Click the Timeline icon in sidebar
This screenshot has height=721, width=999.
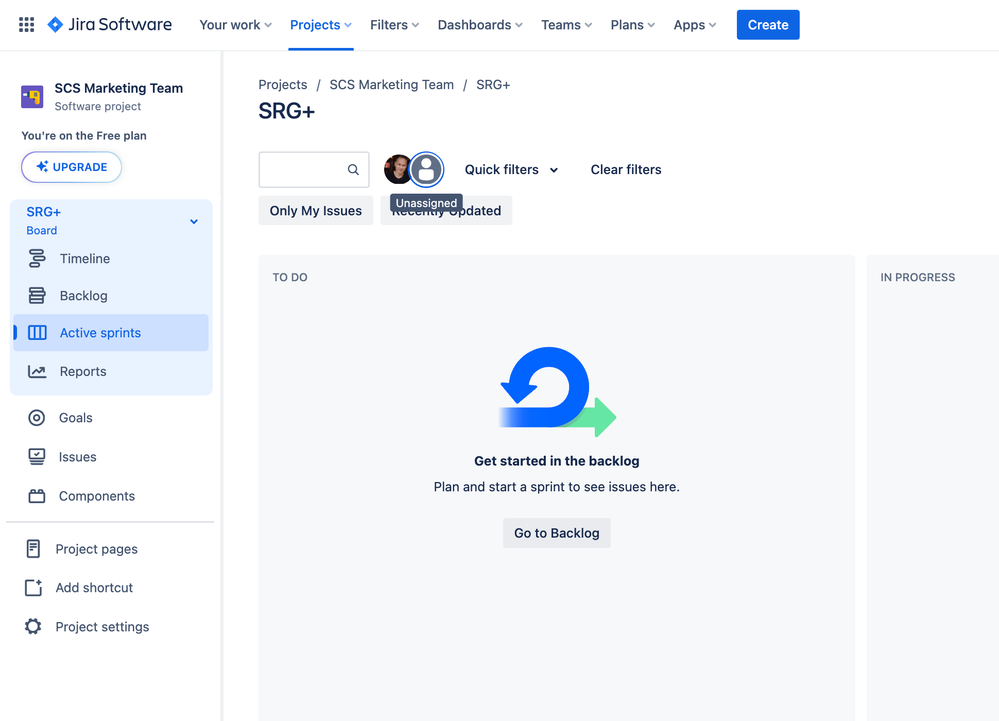tap(37, 259)
